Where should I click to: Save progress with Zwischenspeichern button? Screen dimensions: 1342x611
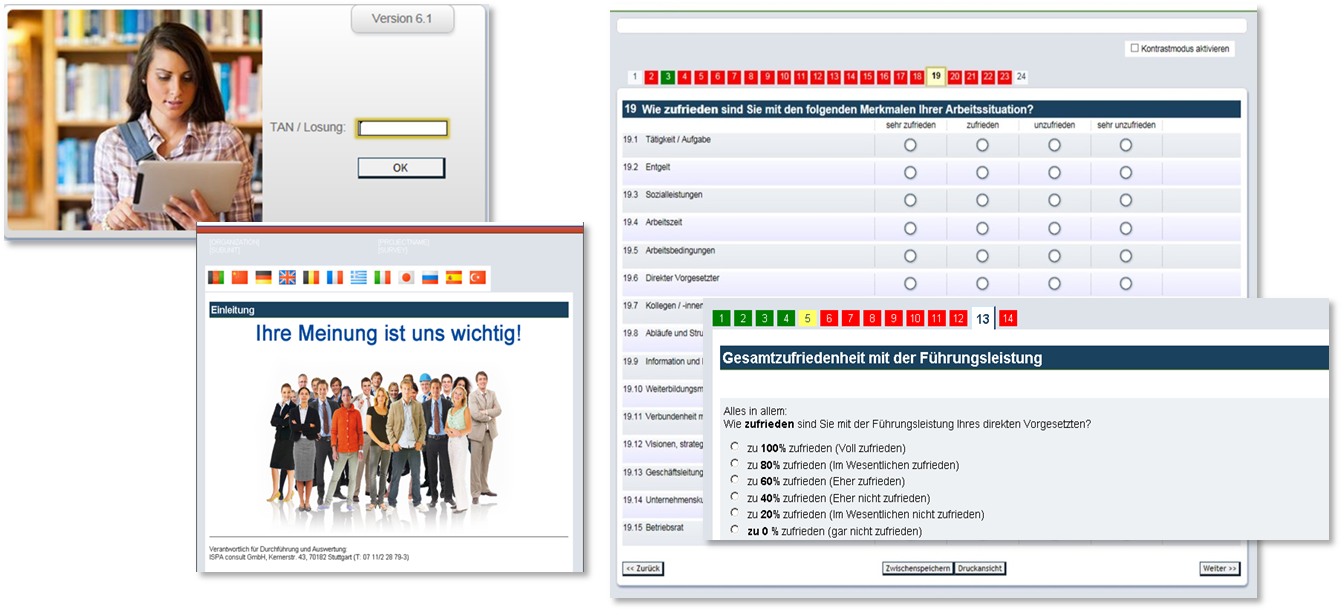click(x=916, y=569)
